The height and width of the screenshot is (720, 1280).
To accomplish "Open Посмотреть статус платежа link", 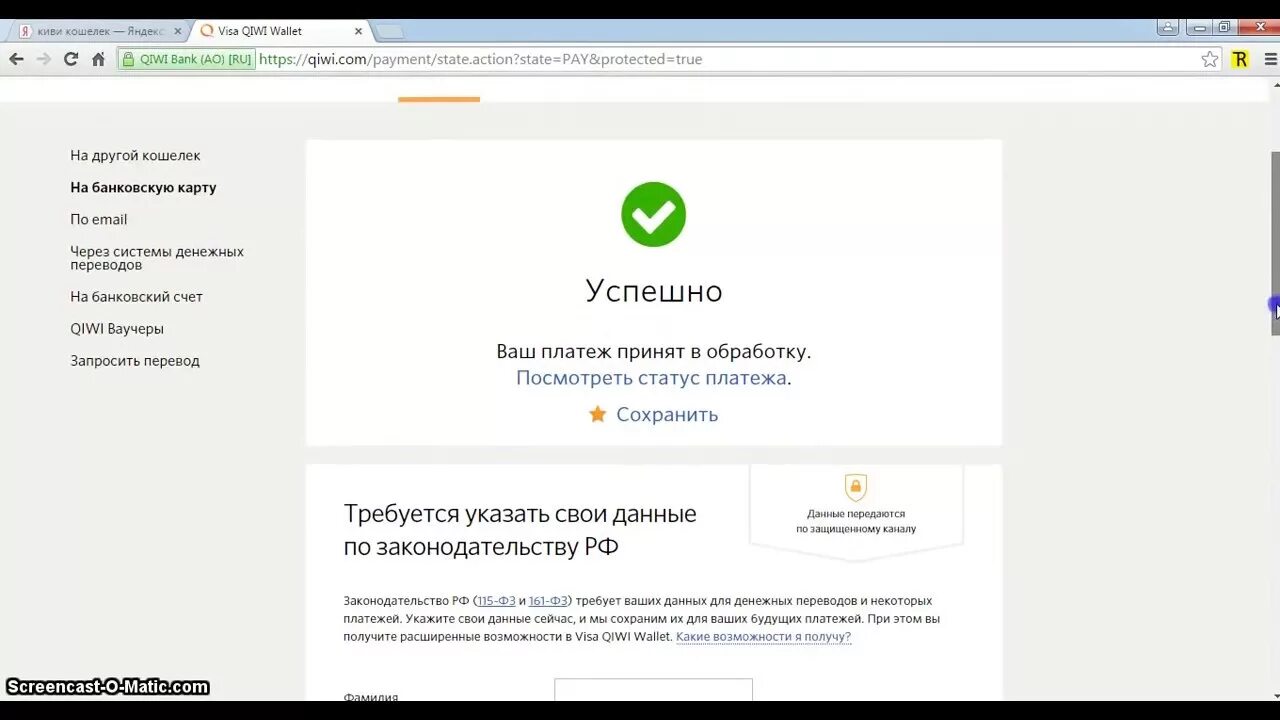I will pyautogui.click(x=651, y=378).
